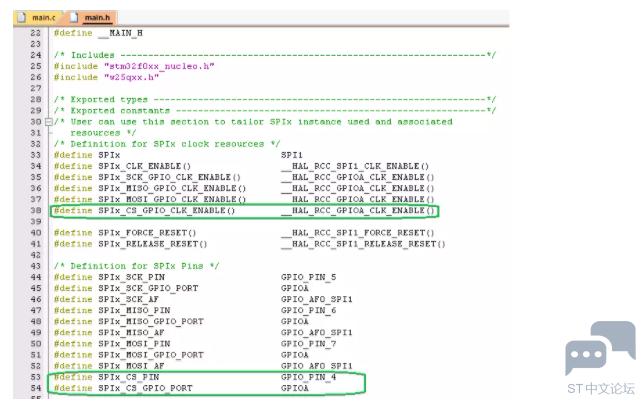Click the SPI1 value at line 33

click(292, 155)
